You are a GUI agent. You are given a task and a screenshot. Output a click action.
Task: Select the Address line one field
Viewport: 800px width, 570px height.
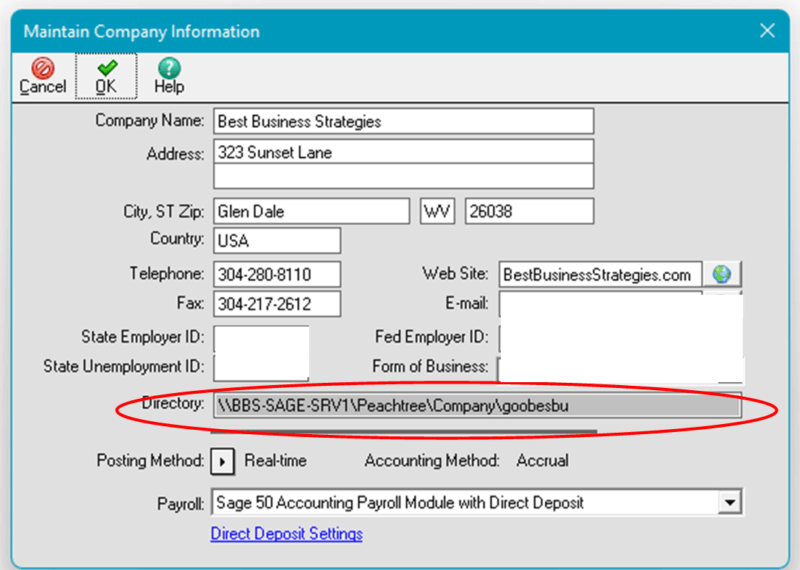[403, 153]
